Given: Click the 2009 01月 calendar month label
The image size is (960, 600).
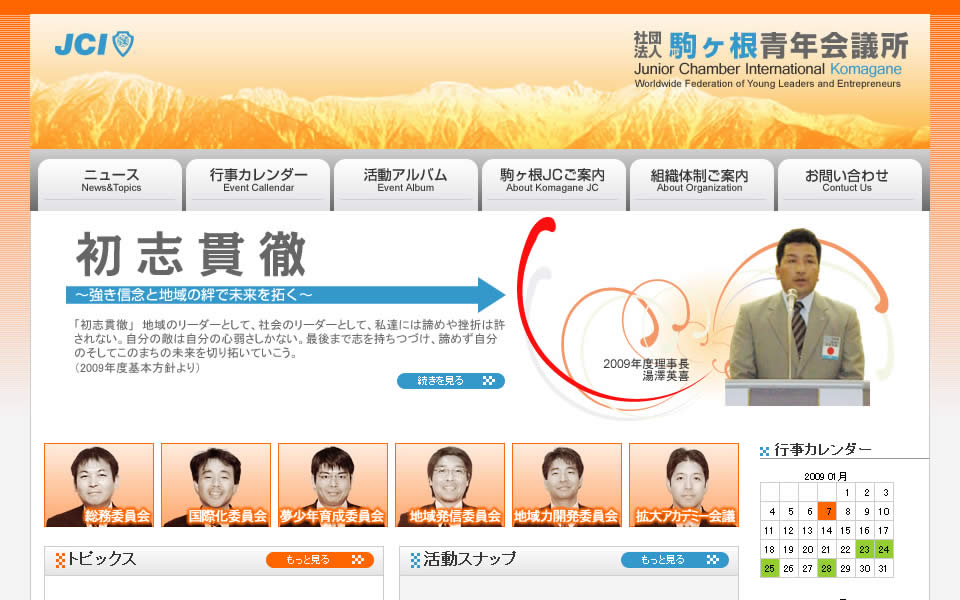Looking at the screenshot, I should click(826, 476).
